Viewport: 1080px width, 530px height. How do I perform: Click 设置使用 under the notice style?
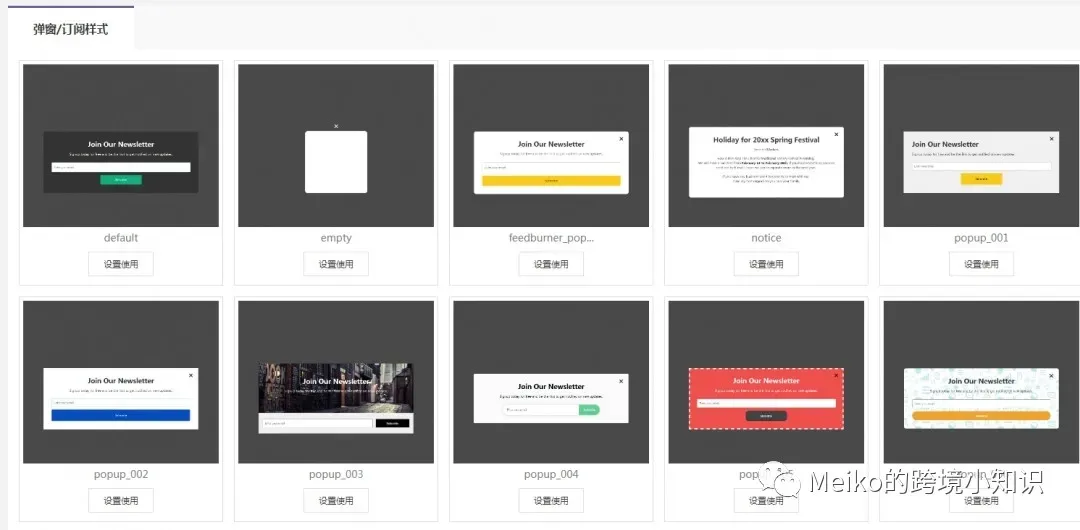[x=766, y=264]
